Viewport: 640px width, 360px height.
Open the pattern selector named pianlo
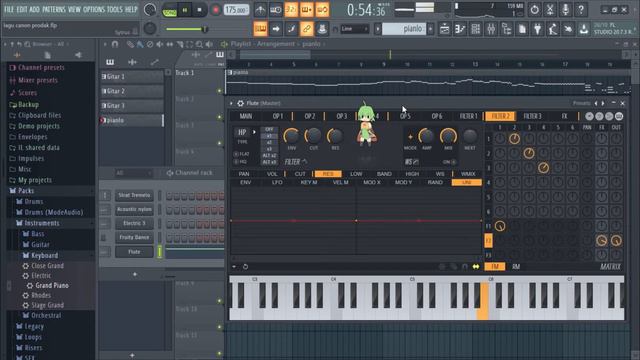click(404, 29)
